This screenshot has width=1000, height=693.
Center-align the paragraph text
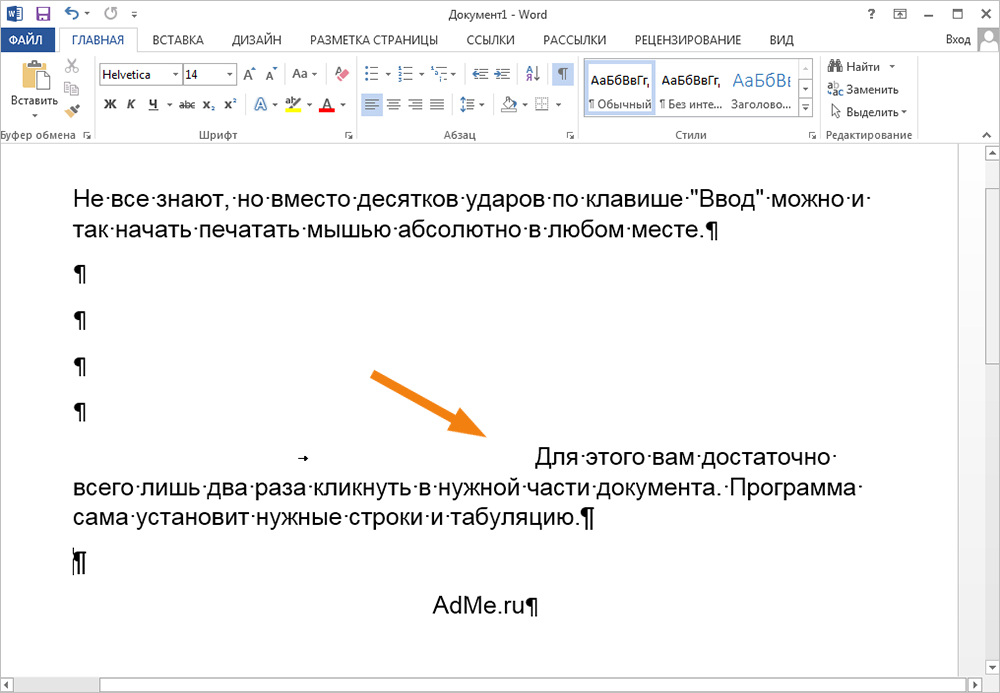[393, 104]
